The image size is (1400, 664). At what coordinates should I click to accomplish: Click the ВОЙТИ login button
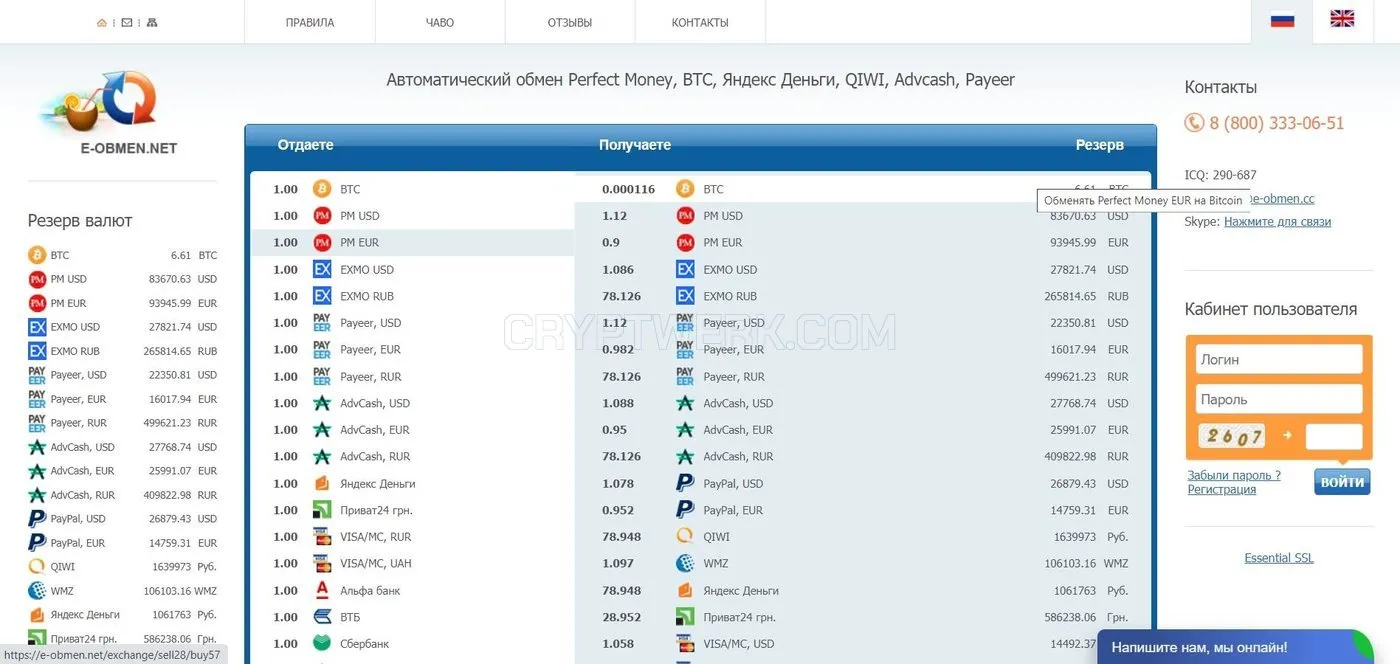[1342, 482]
